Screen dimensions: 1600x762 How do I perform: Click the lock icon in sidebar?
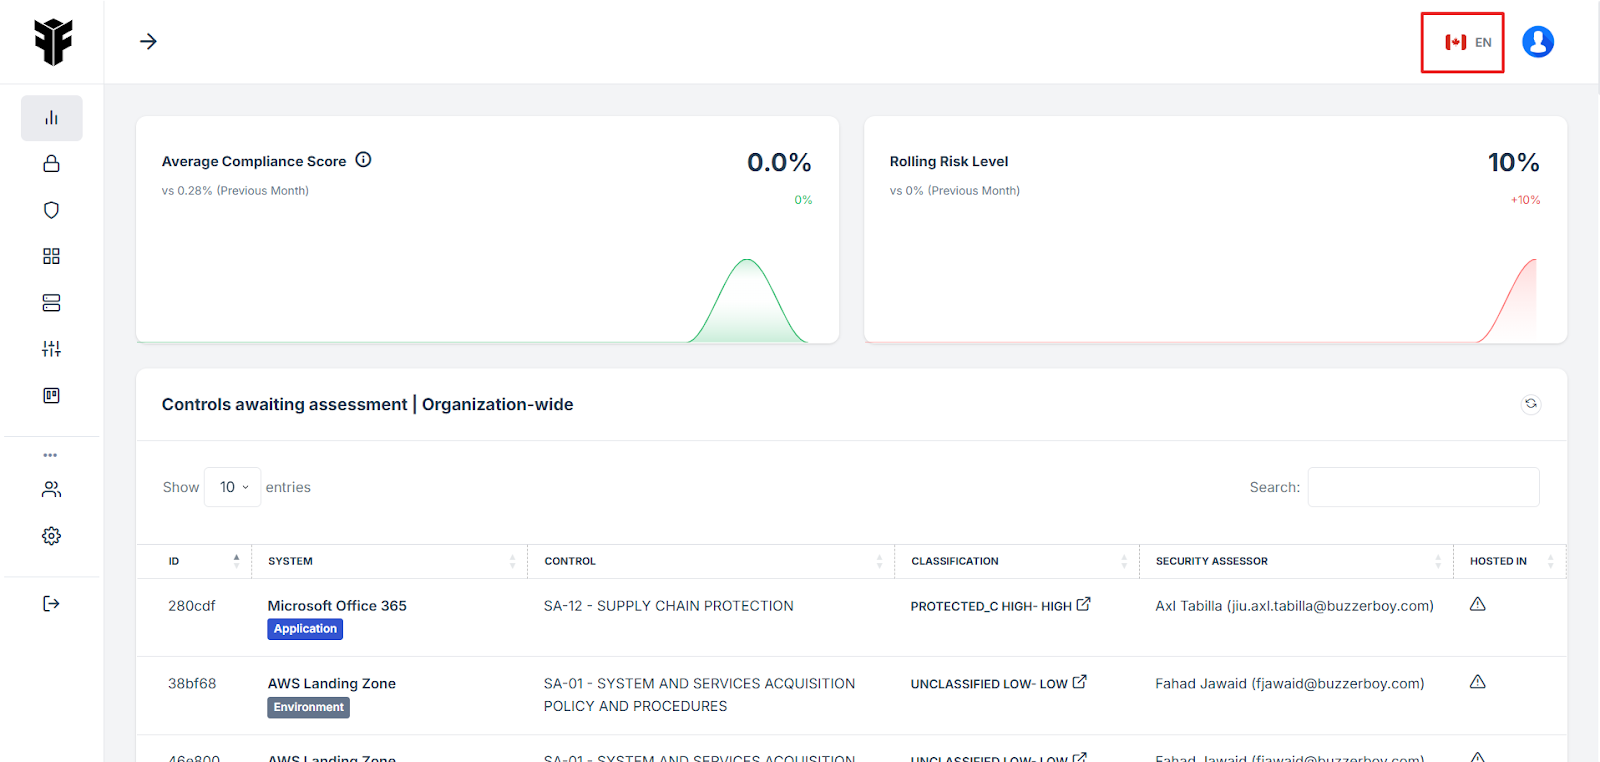[x=51, y=164]
